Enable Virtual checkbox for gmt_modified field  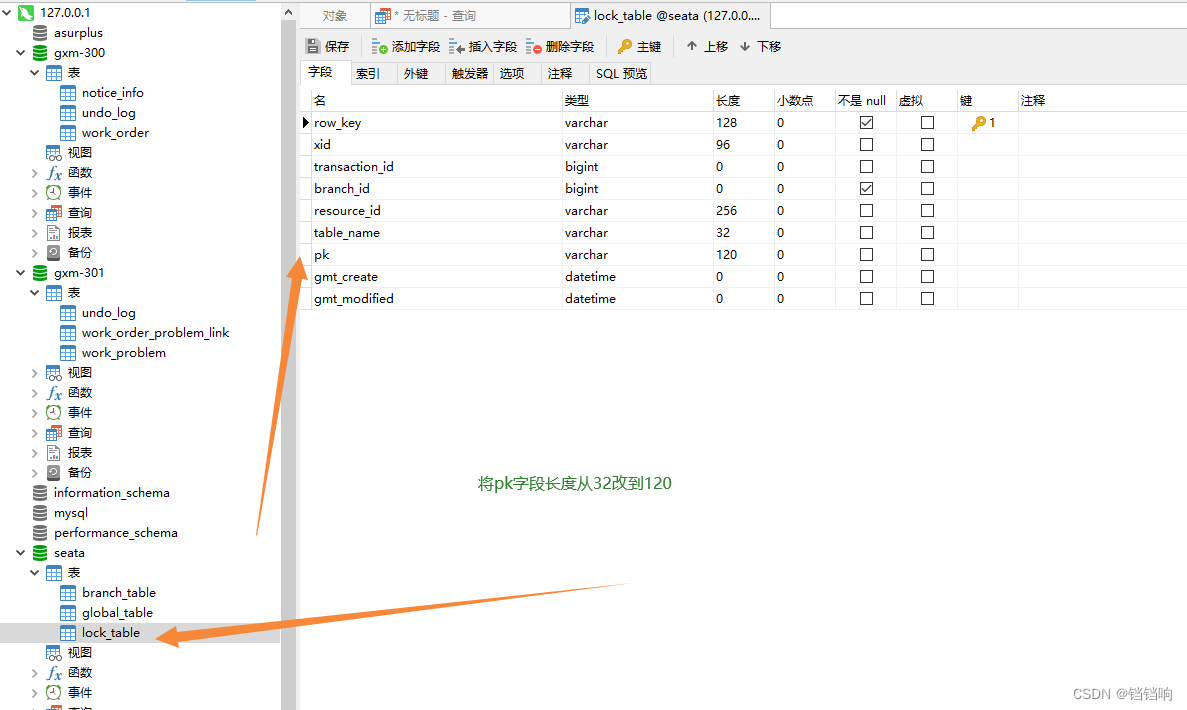[927, 299]
